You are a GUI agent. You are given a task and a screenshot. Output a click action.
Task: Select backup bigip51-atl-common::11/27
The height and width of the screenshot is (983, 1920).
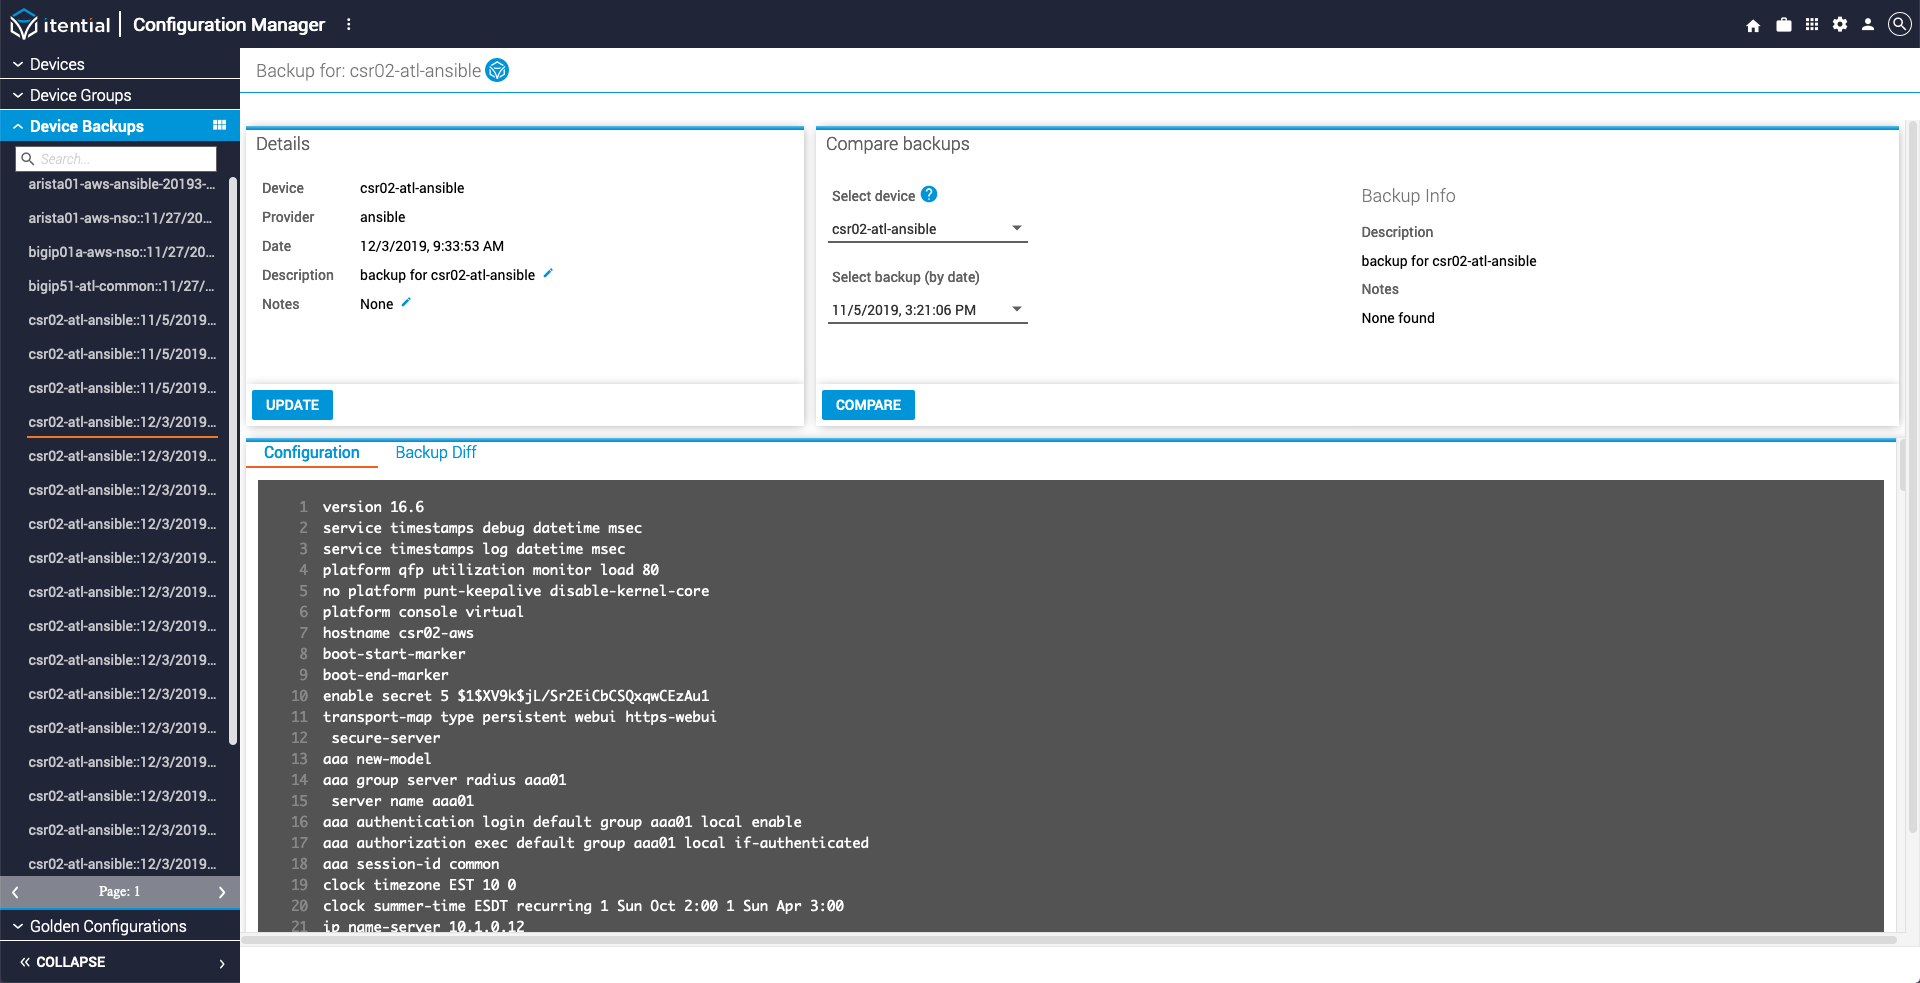[x=121, y=286]
